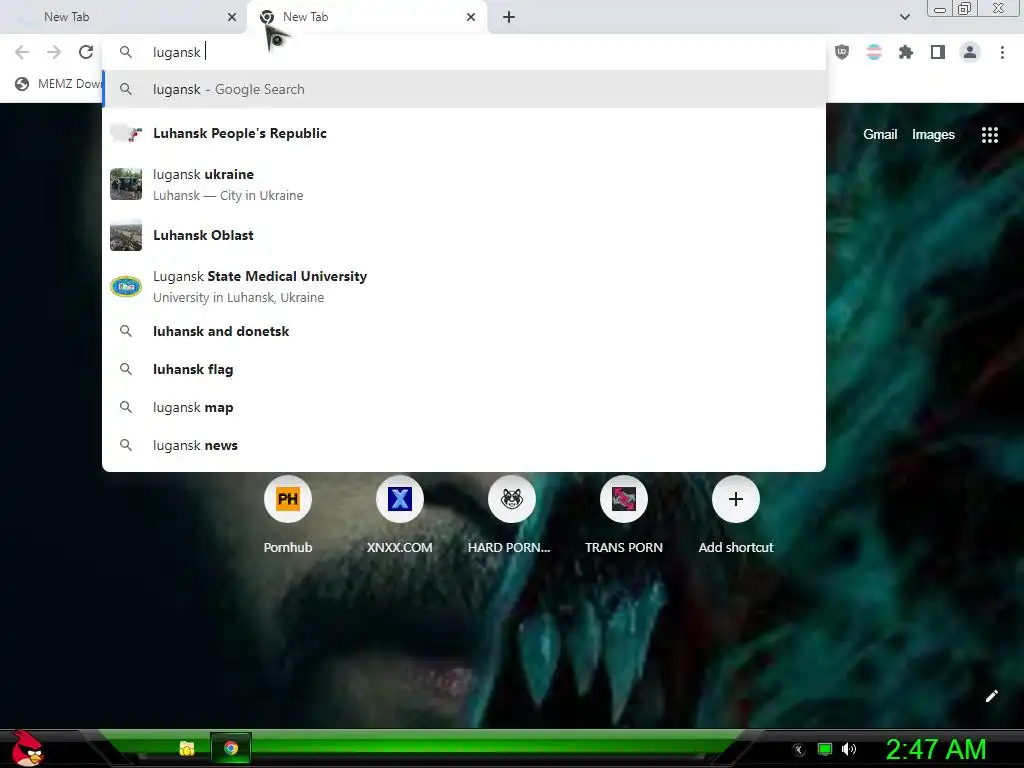Close the first New Tab
Viewport: 1024px width, 768px height.
pyautogui.click(x=232, y=17)
